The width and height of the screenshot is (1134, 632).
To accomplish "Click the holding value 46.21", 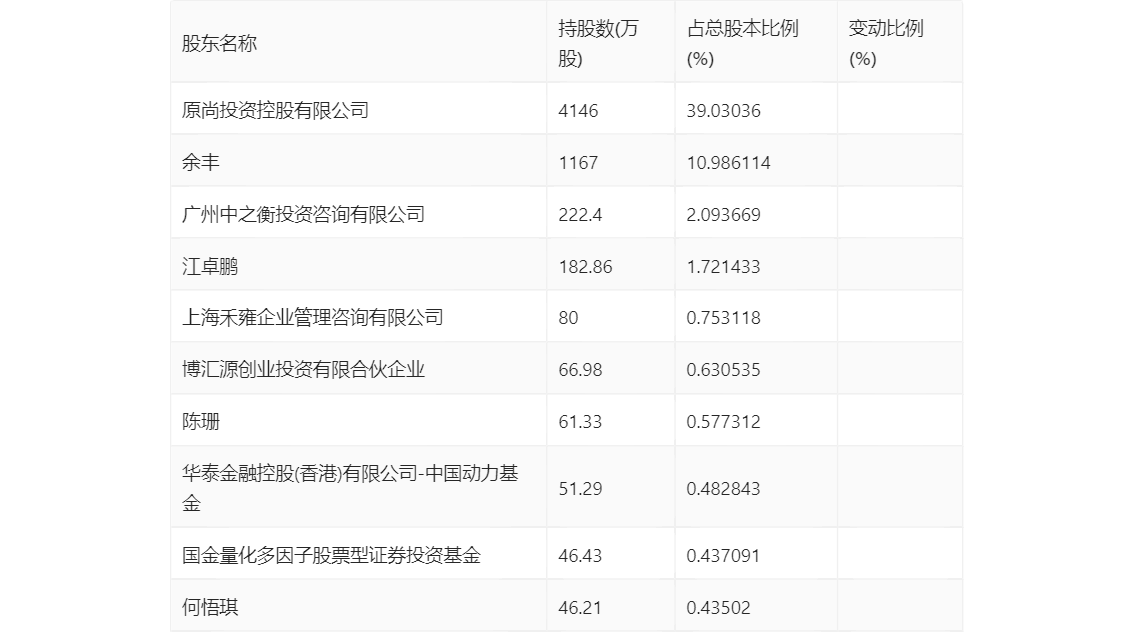I will (580, 607).
